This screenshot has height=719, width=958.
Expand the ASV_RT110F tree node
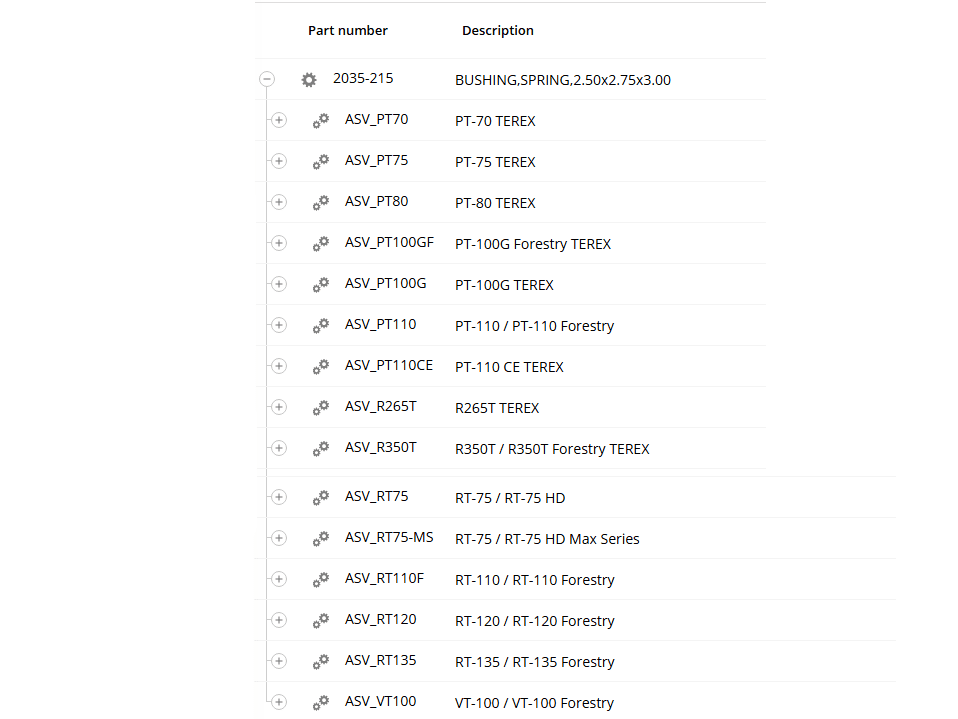pyautogui.click(x=279, y=580)
